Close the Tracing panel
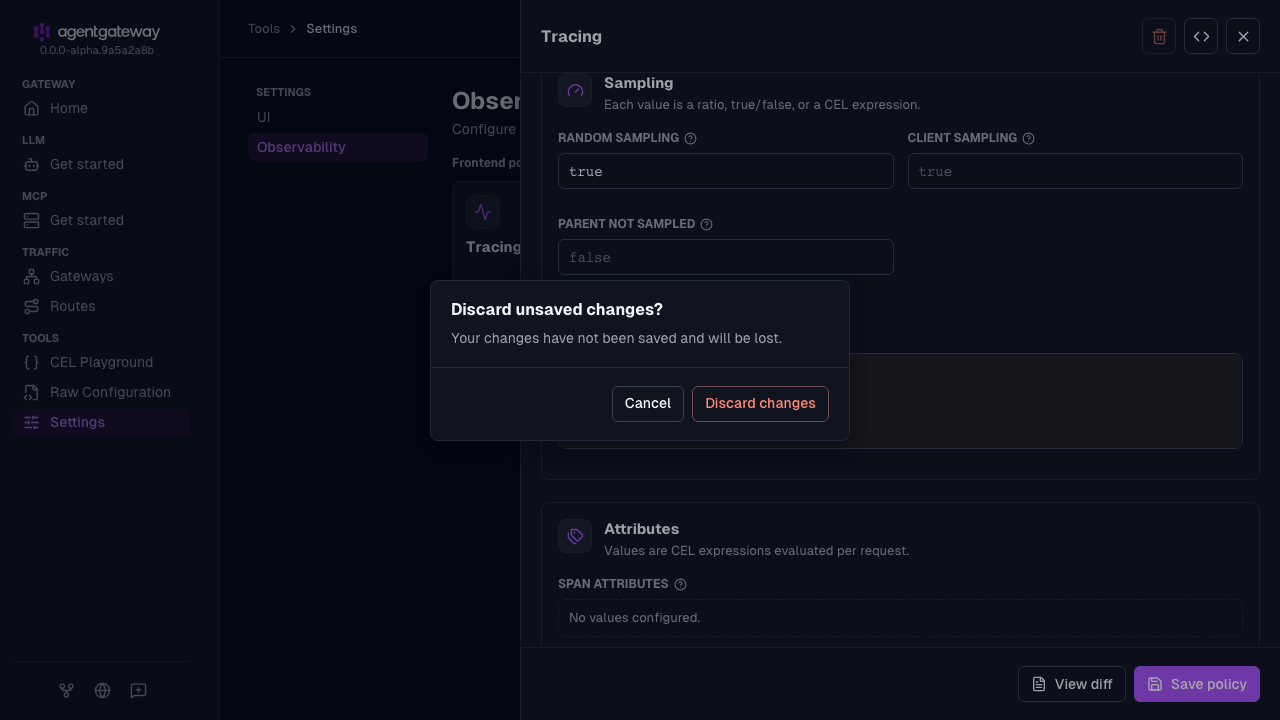1280x720 pixels. click(1243, 36)
